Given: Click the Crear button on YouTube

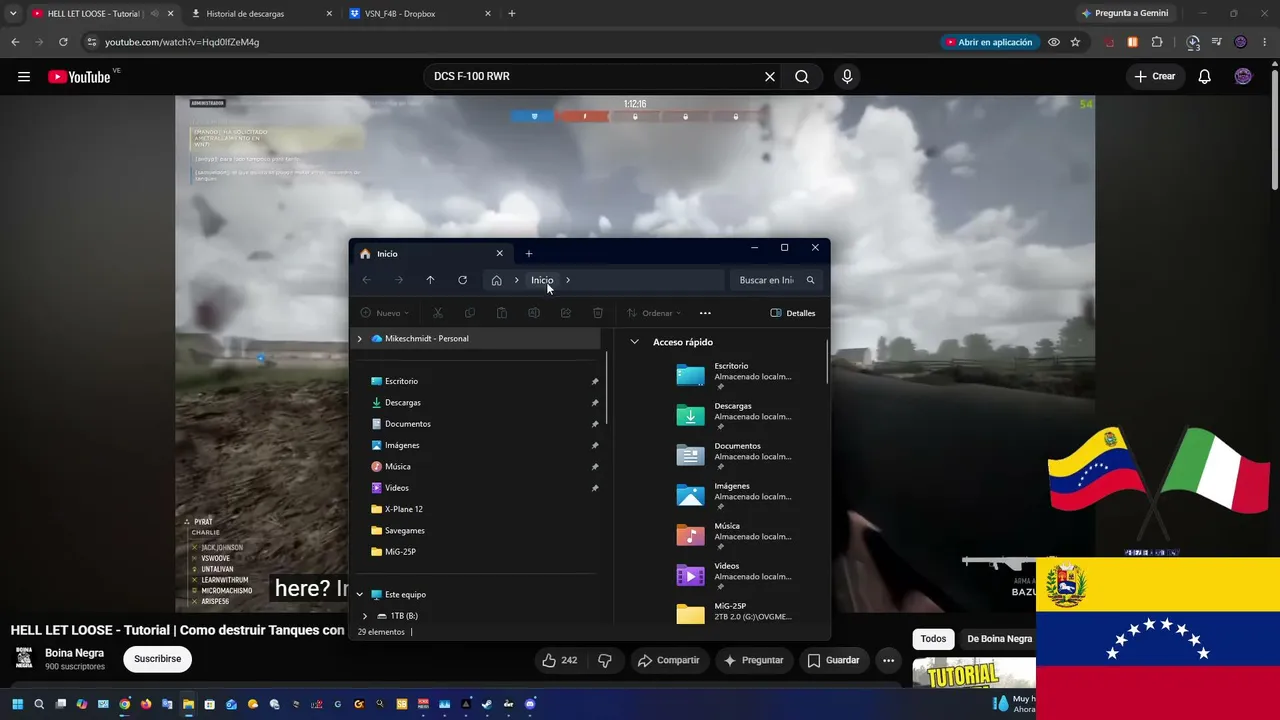Looking at the screenshot, I should pyautogui.click(x=1155, y=77).
